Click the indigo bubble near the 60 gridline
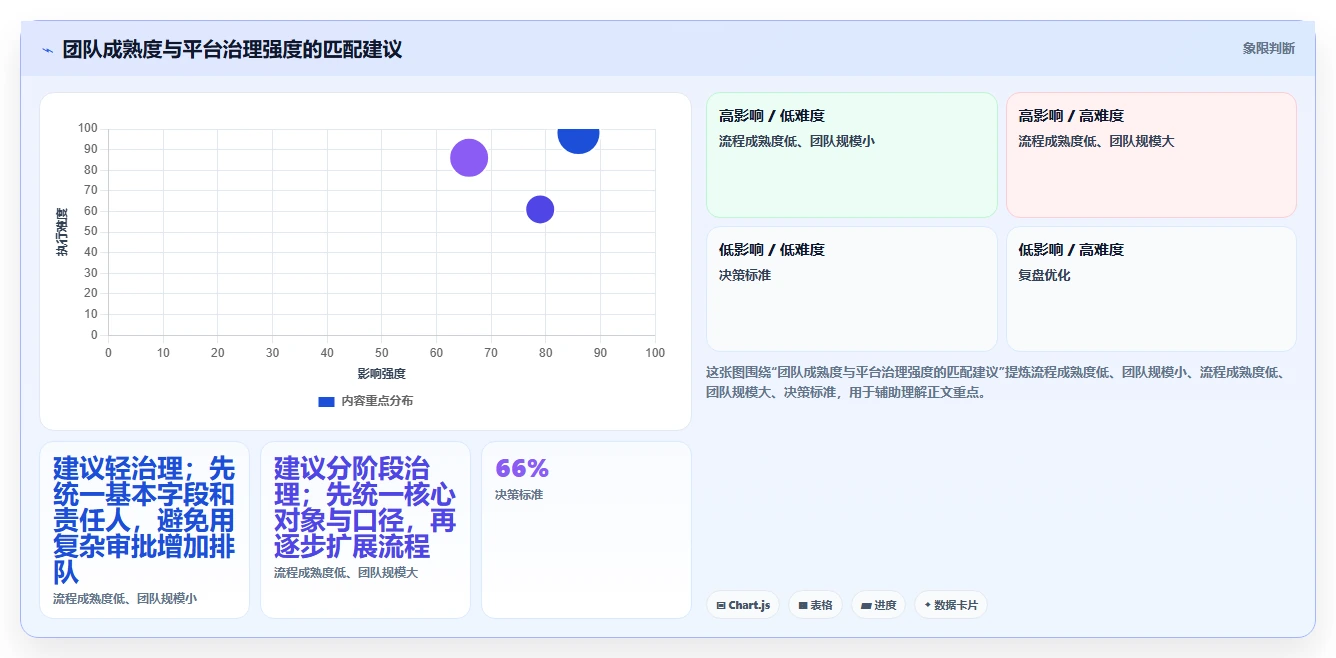The image size is (1336, 658). pyautogui.click(x=540, y=209)
